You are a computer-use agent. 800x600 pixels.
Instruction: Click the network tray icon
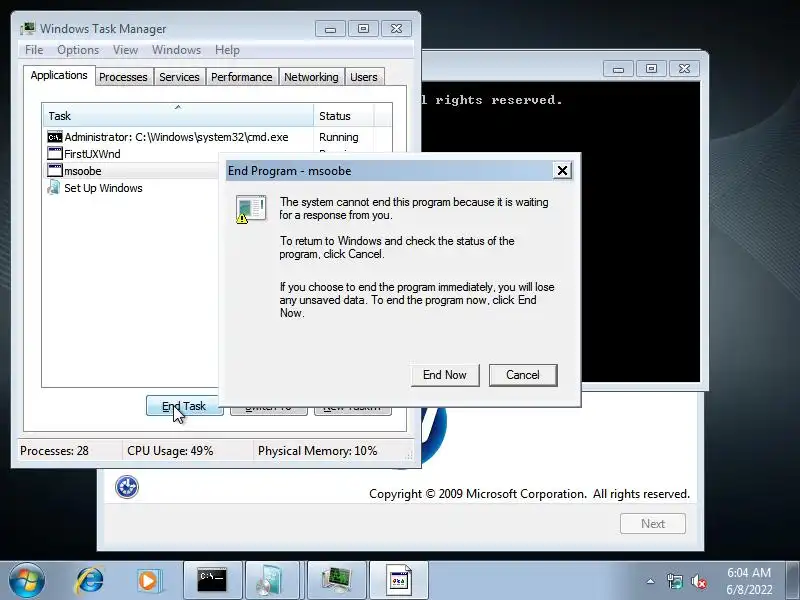pyautogui.click(x=674, y=581)
